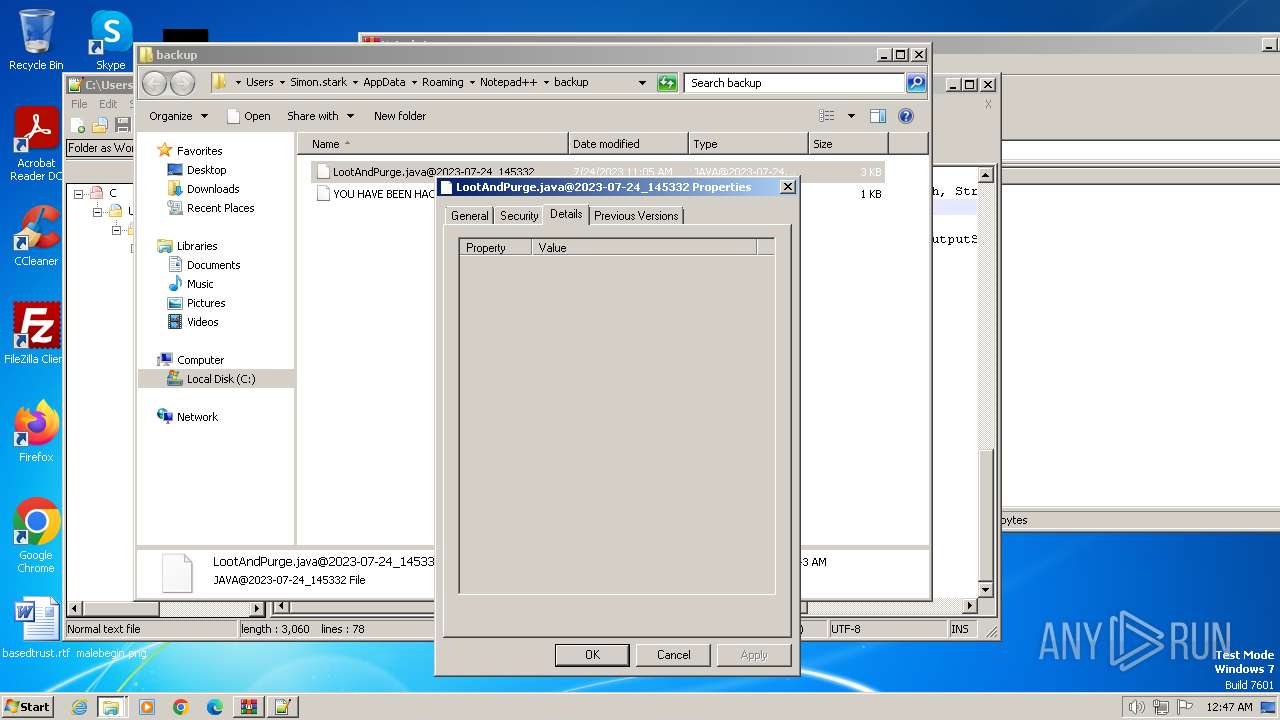Click the Start button
This screenshot has height=720, width=1280.
[28, 706]
